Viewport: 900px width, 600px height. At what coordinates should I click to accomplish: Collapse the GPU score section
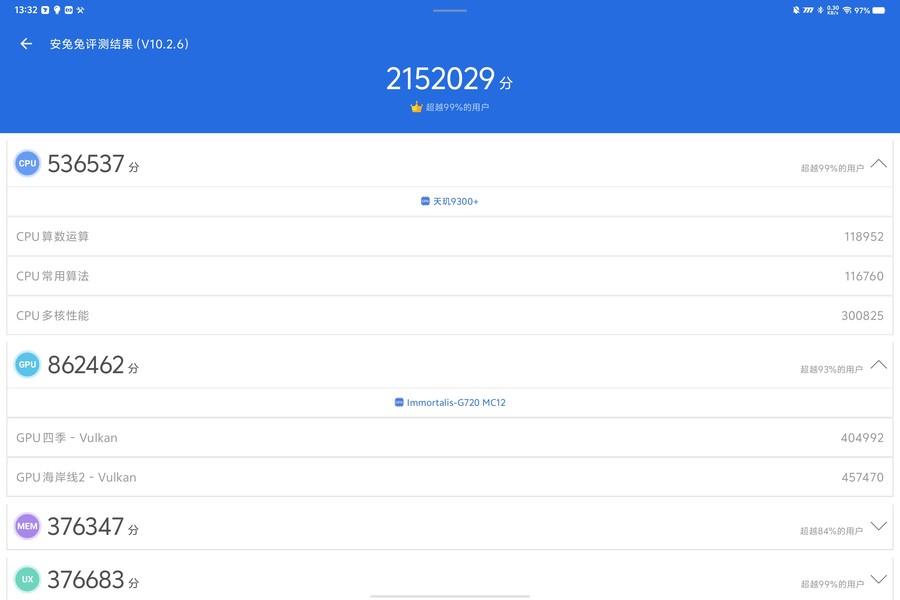point(878,364)
